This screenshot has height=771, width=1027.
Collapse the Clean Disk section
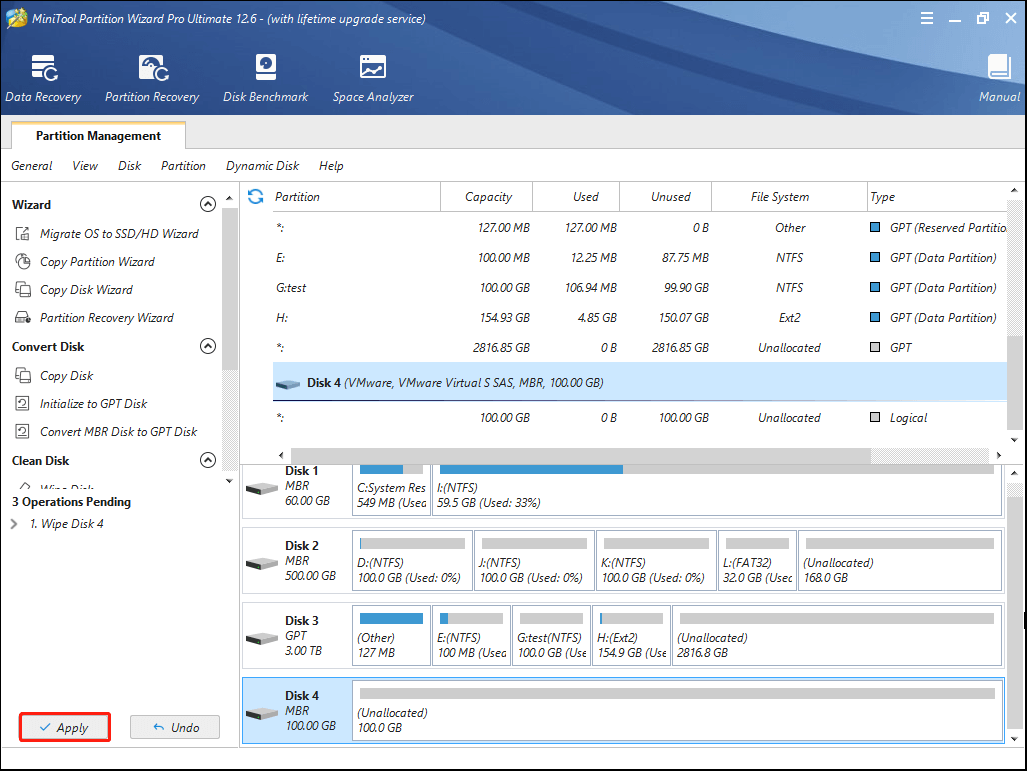(208, 460)
